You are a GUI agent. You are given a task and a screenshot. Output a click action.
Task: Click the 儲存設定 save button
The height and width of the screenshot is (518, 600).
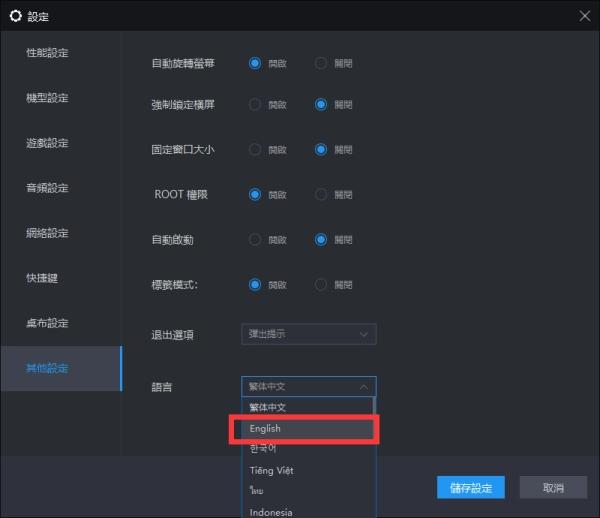point(470,488)
